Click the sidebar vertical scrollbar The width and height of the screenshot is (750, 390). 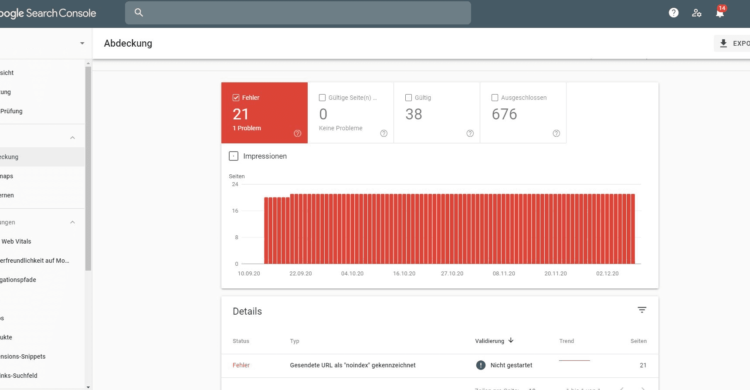[x=88, y=168]
